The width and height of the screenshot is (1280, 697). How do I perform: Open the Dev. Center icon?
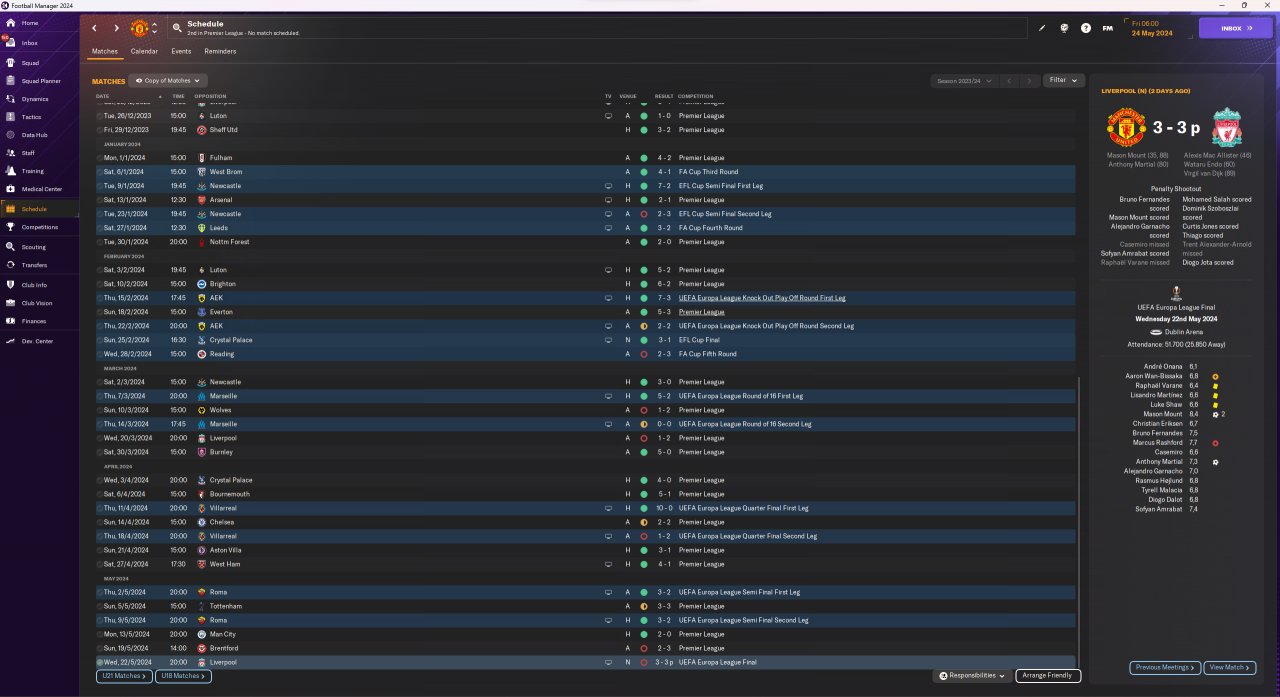click(11, 341)
